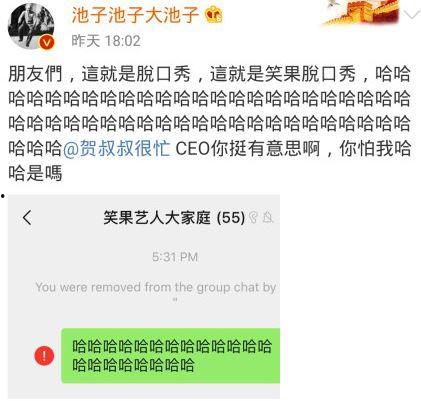
Task: Tap the green 哈哈哈 message bubble
Action: pyautogui.click(x=171, y=356)
